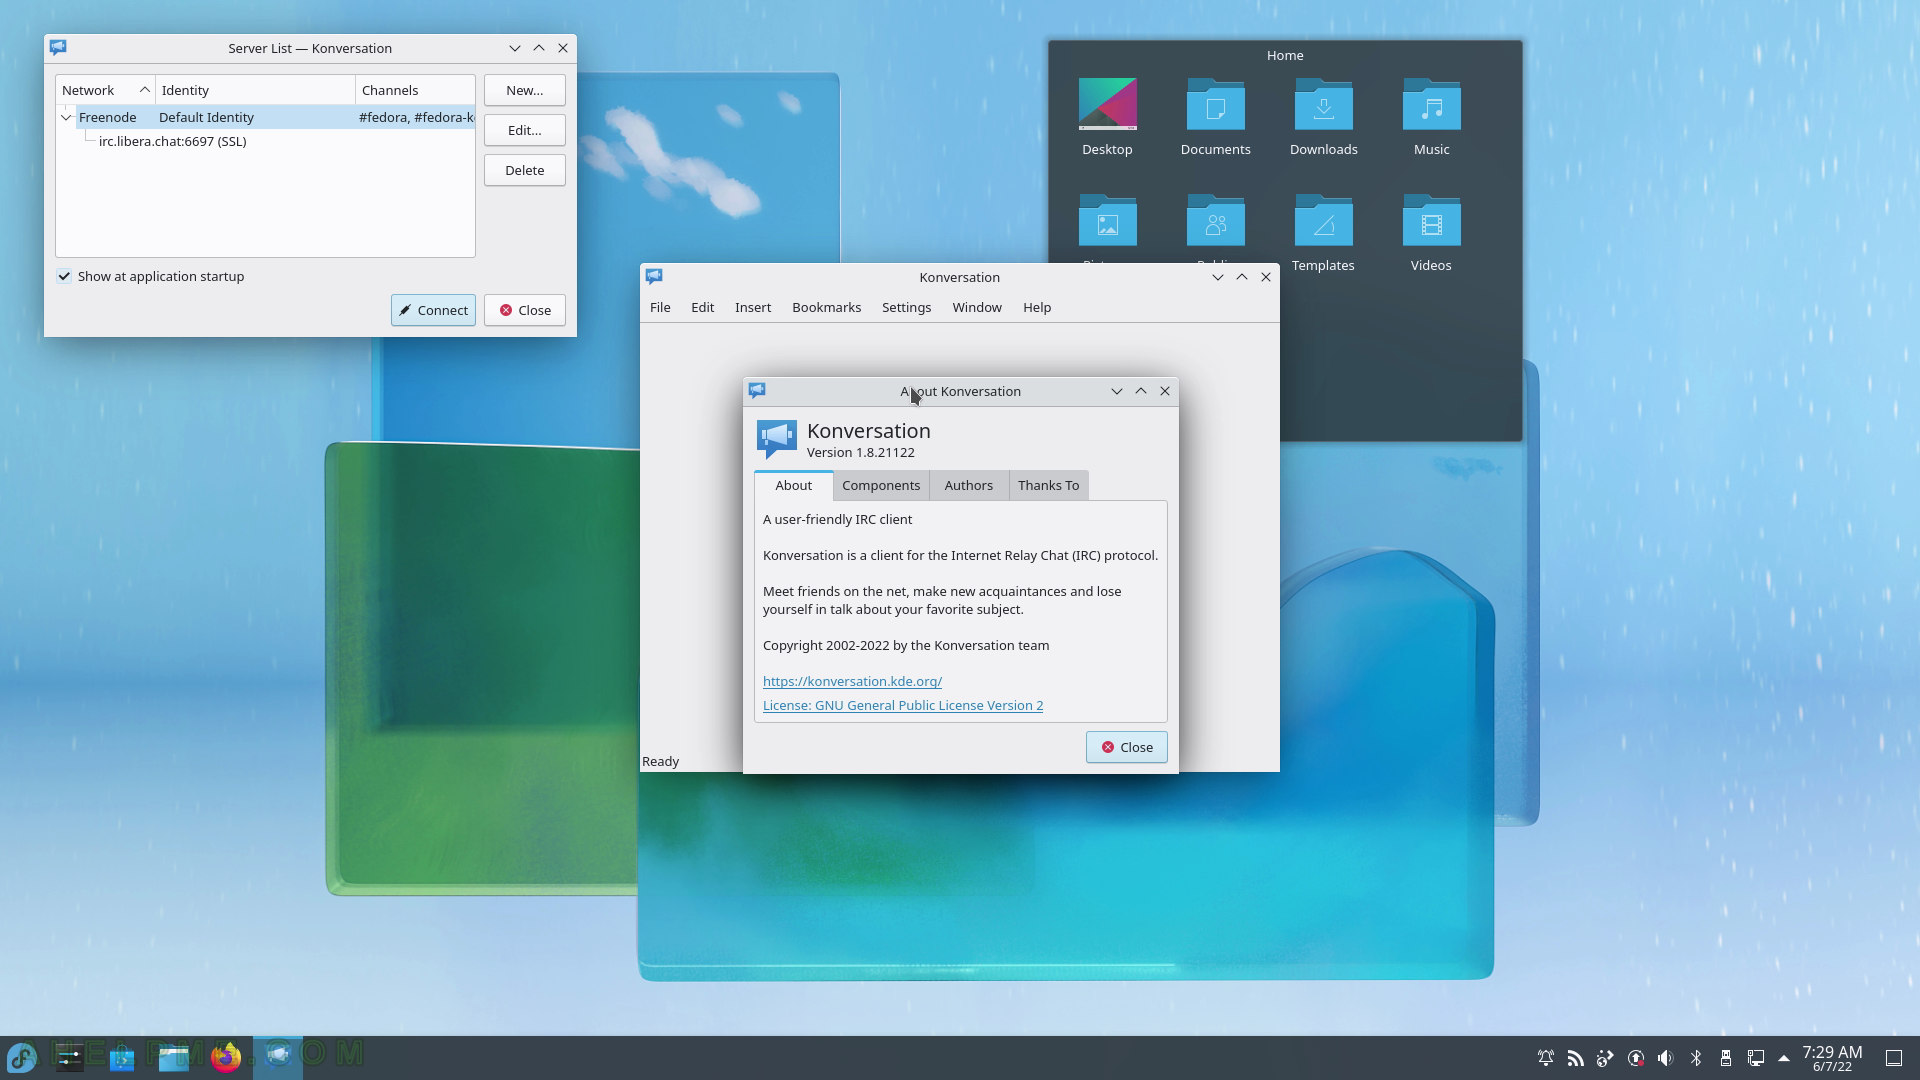
Task: Minimize the Konversation main window
Action: (x=1218, y=277)
